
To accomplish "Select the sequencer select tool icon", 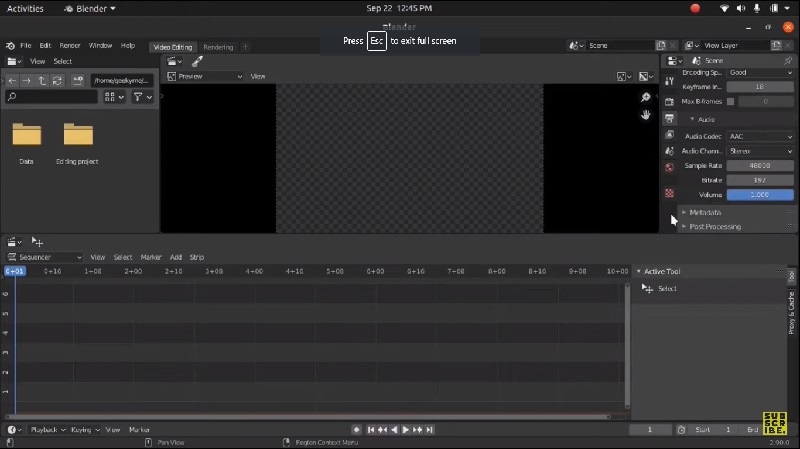I will [37, 242].
